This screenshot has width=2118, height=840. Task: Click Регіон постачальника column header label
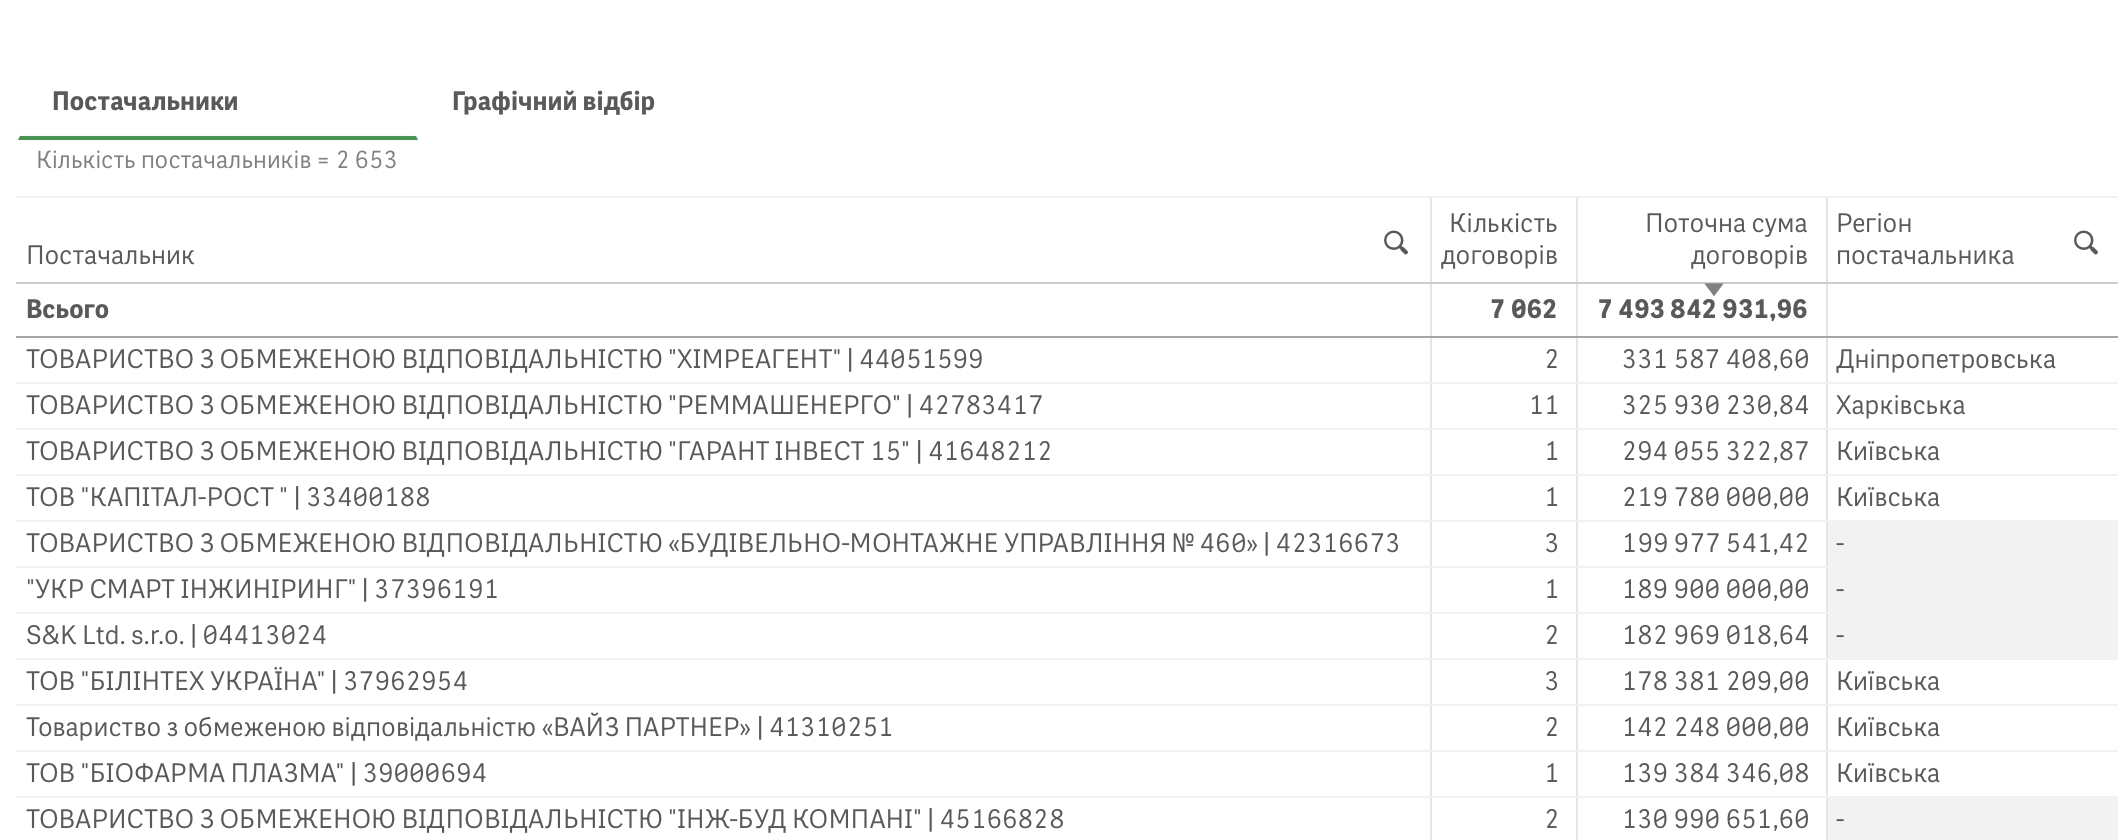click(1925, 239)
